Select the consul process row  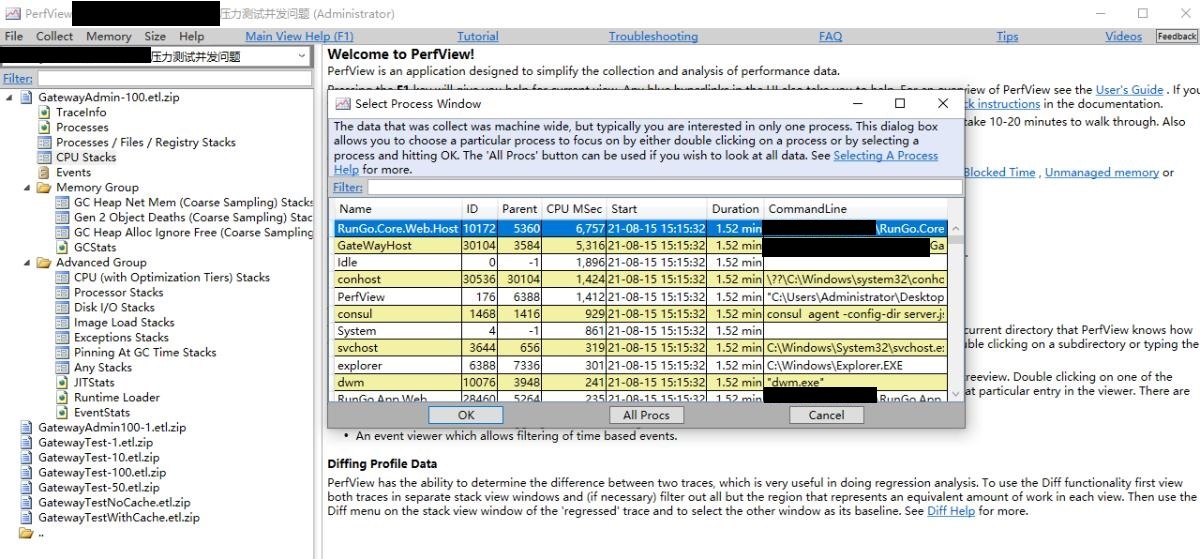640,313
